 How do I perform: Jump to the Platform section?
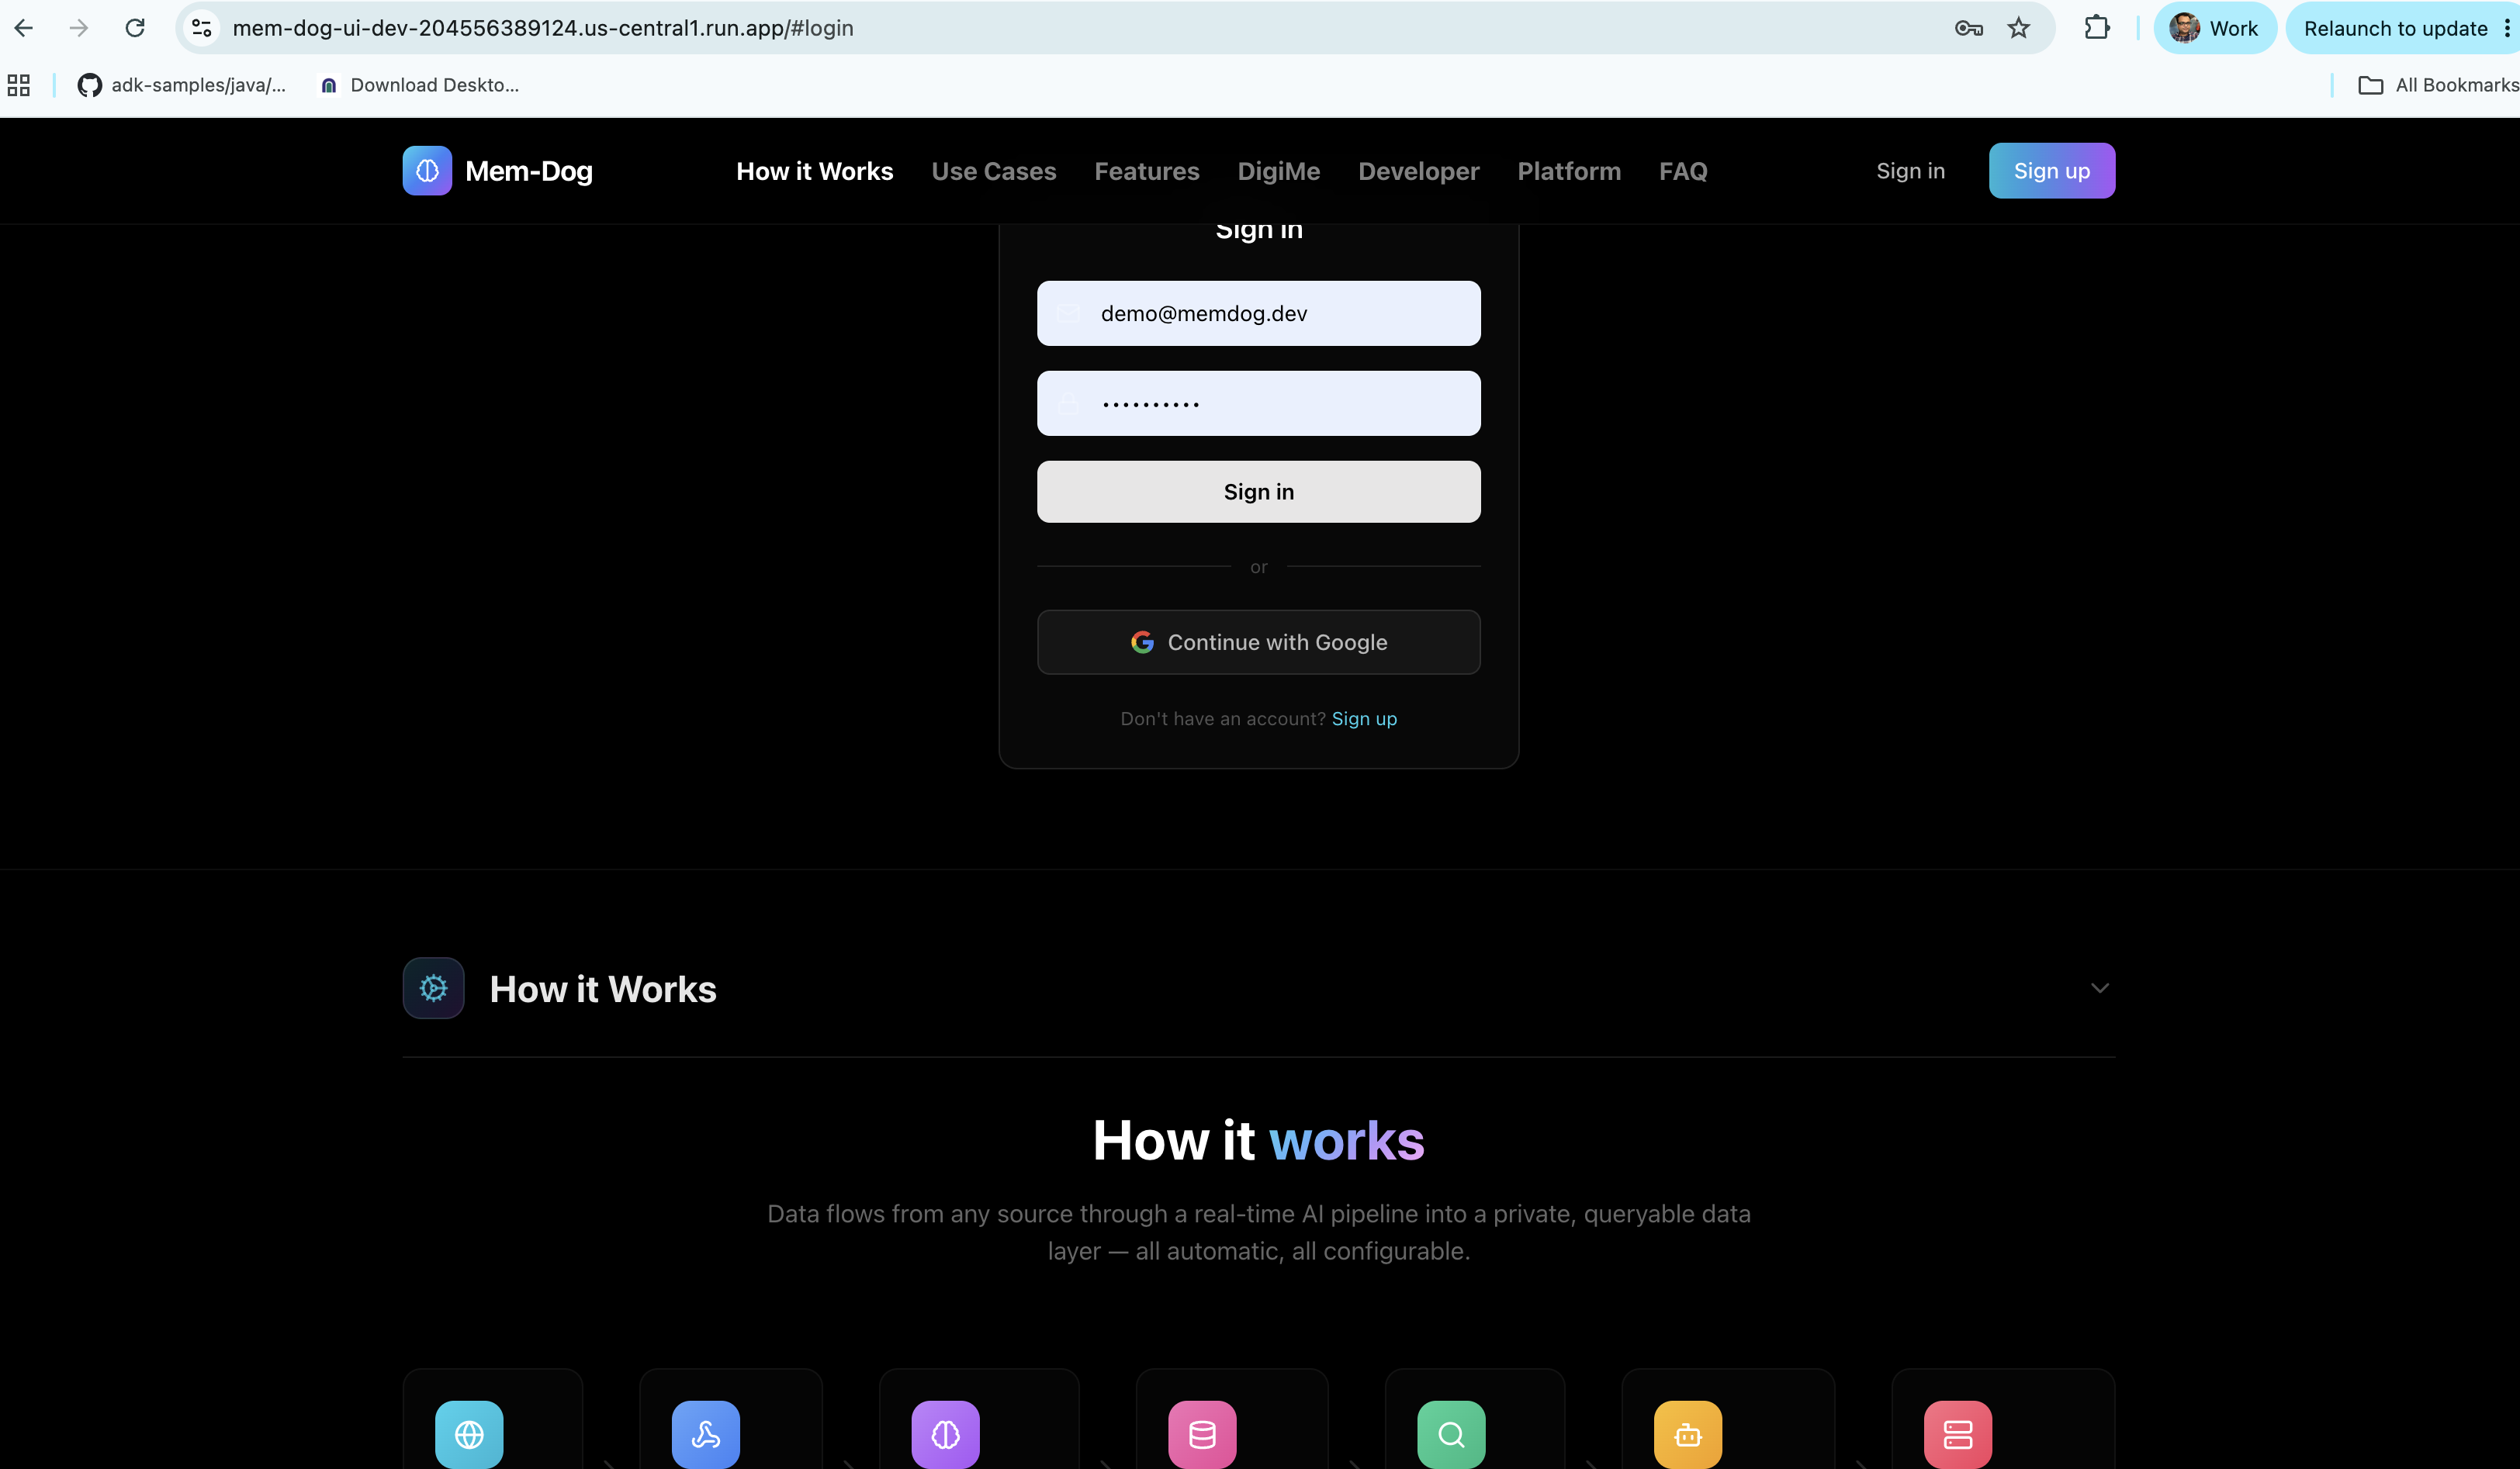point(1569,171)
